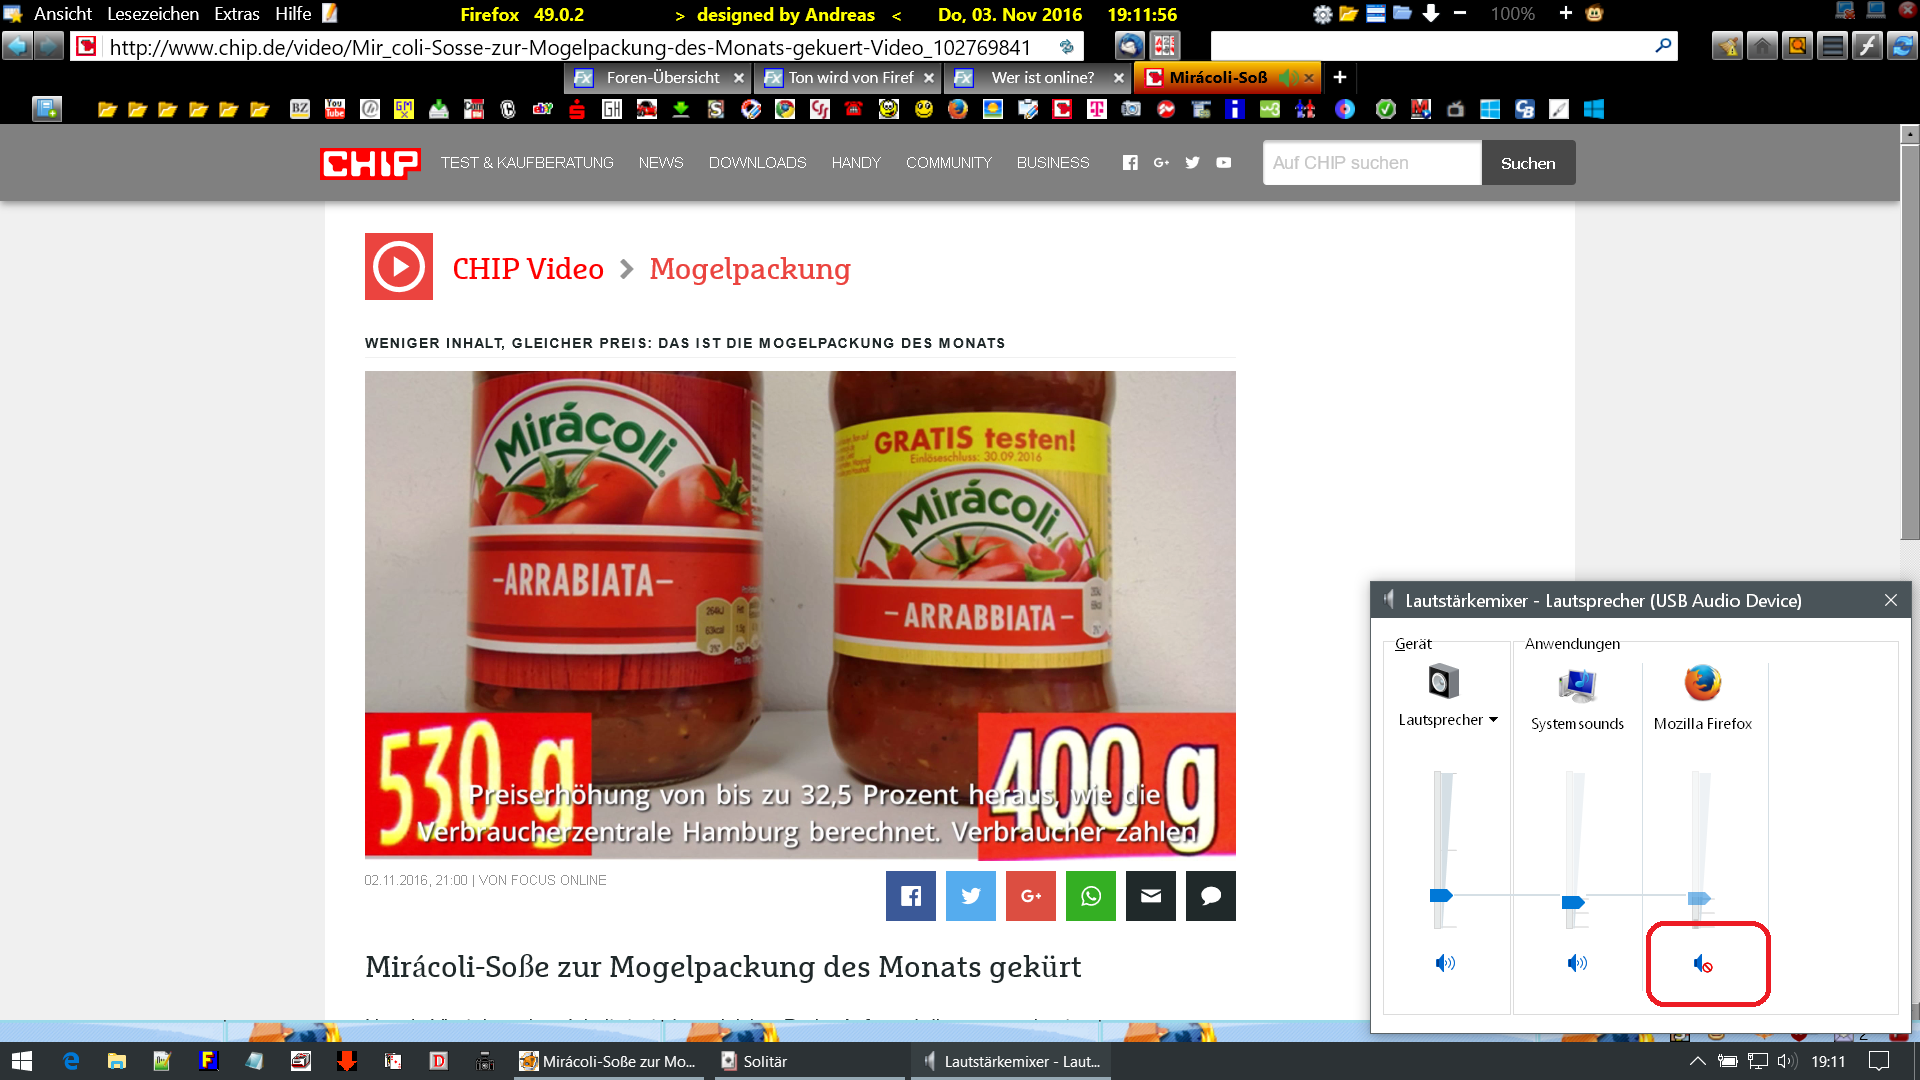Share article on Facebook
The width and height of the screenshot is (1920, 1080).
[x=910, y=896]
